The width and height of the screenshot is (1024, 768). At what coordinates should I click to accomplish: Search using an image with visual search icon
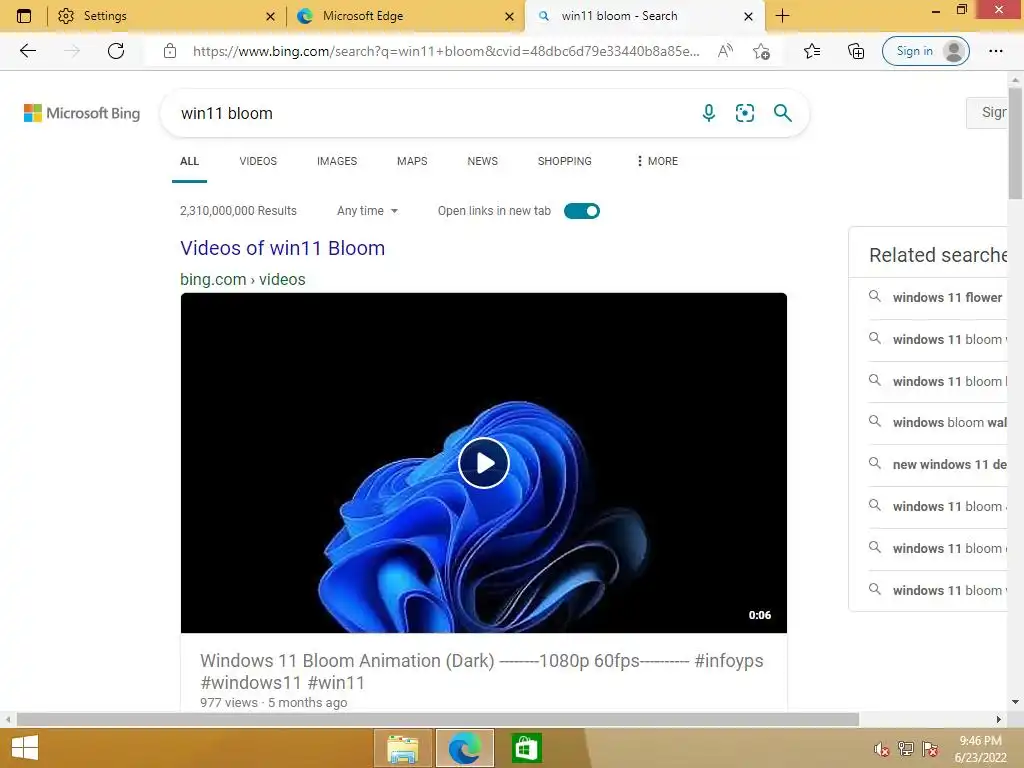[x=744, y=113]
